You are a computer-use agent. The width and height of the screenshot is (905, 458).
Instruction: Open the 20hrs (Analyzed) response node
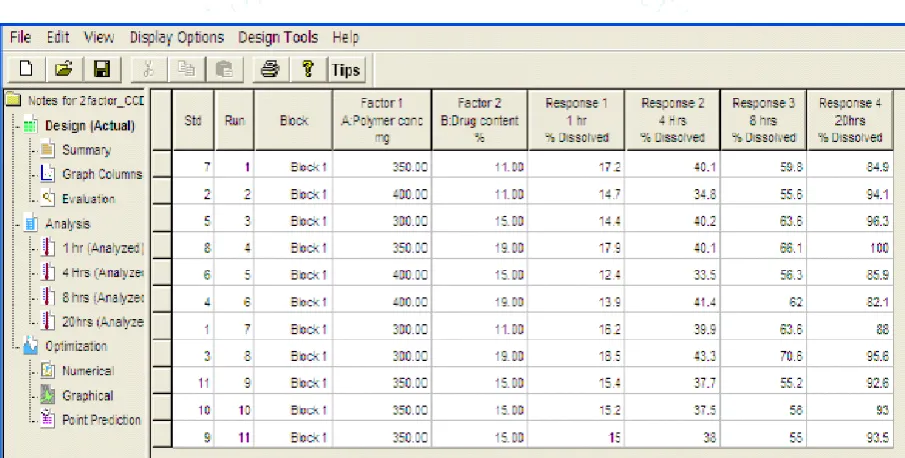103,322
